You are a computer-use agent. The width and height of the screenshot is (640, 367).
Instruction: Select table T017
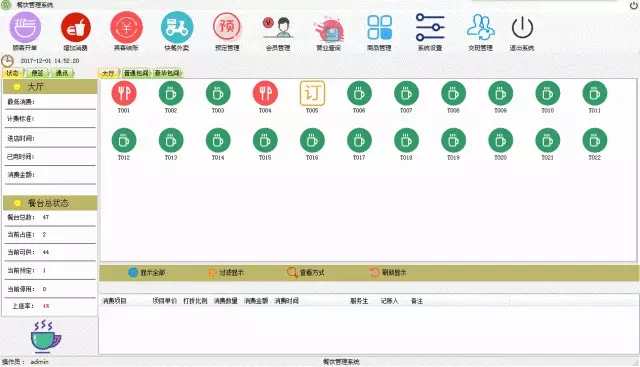point(359,140)
